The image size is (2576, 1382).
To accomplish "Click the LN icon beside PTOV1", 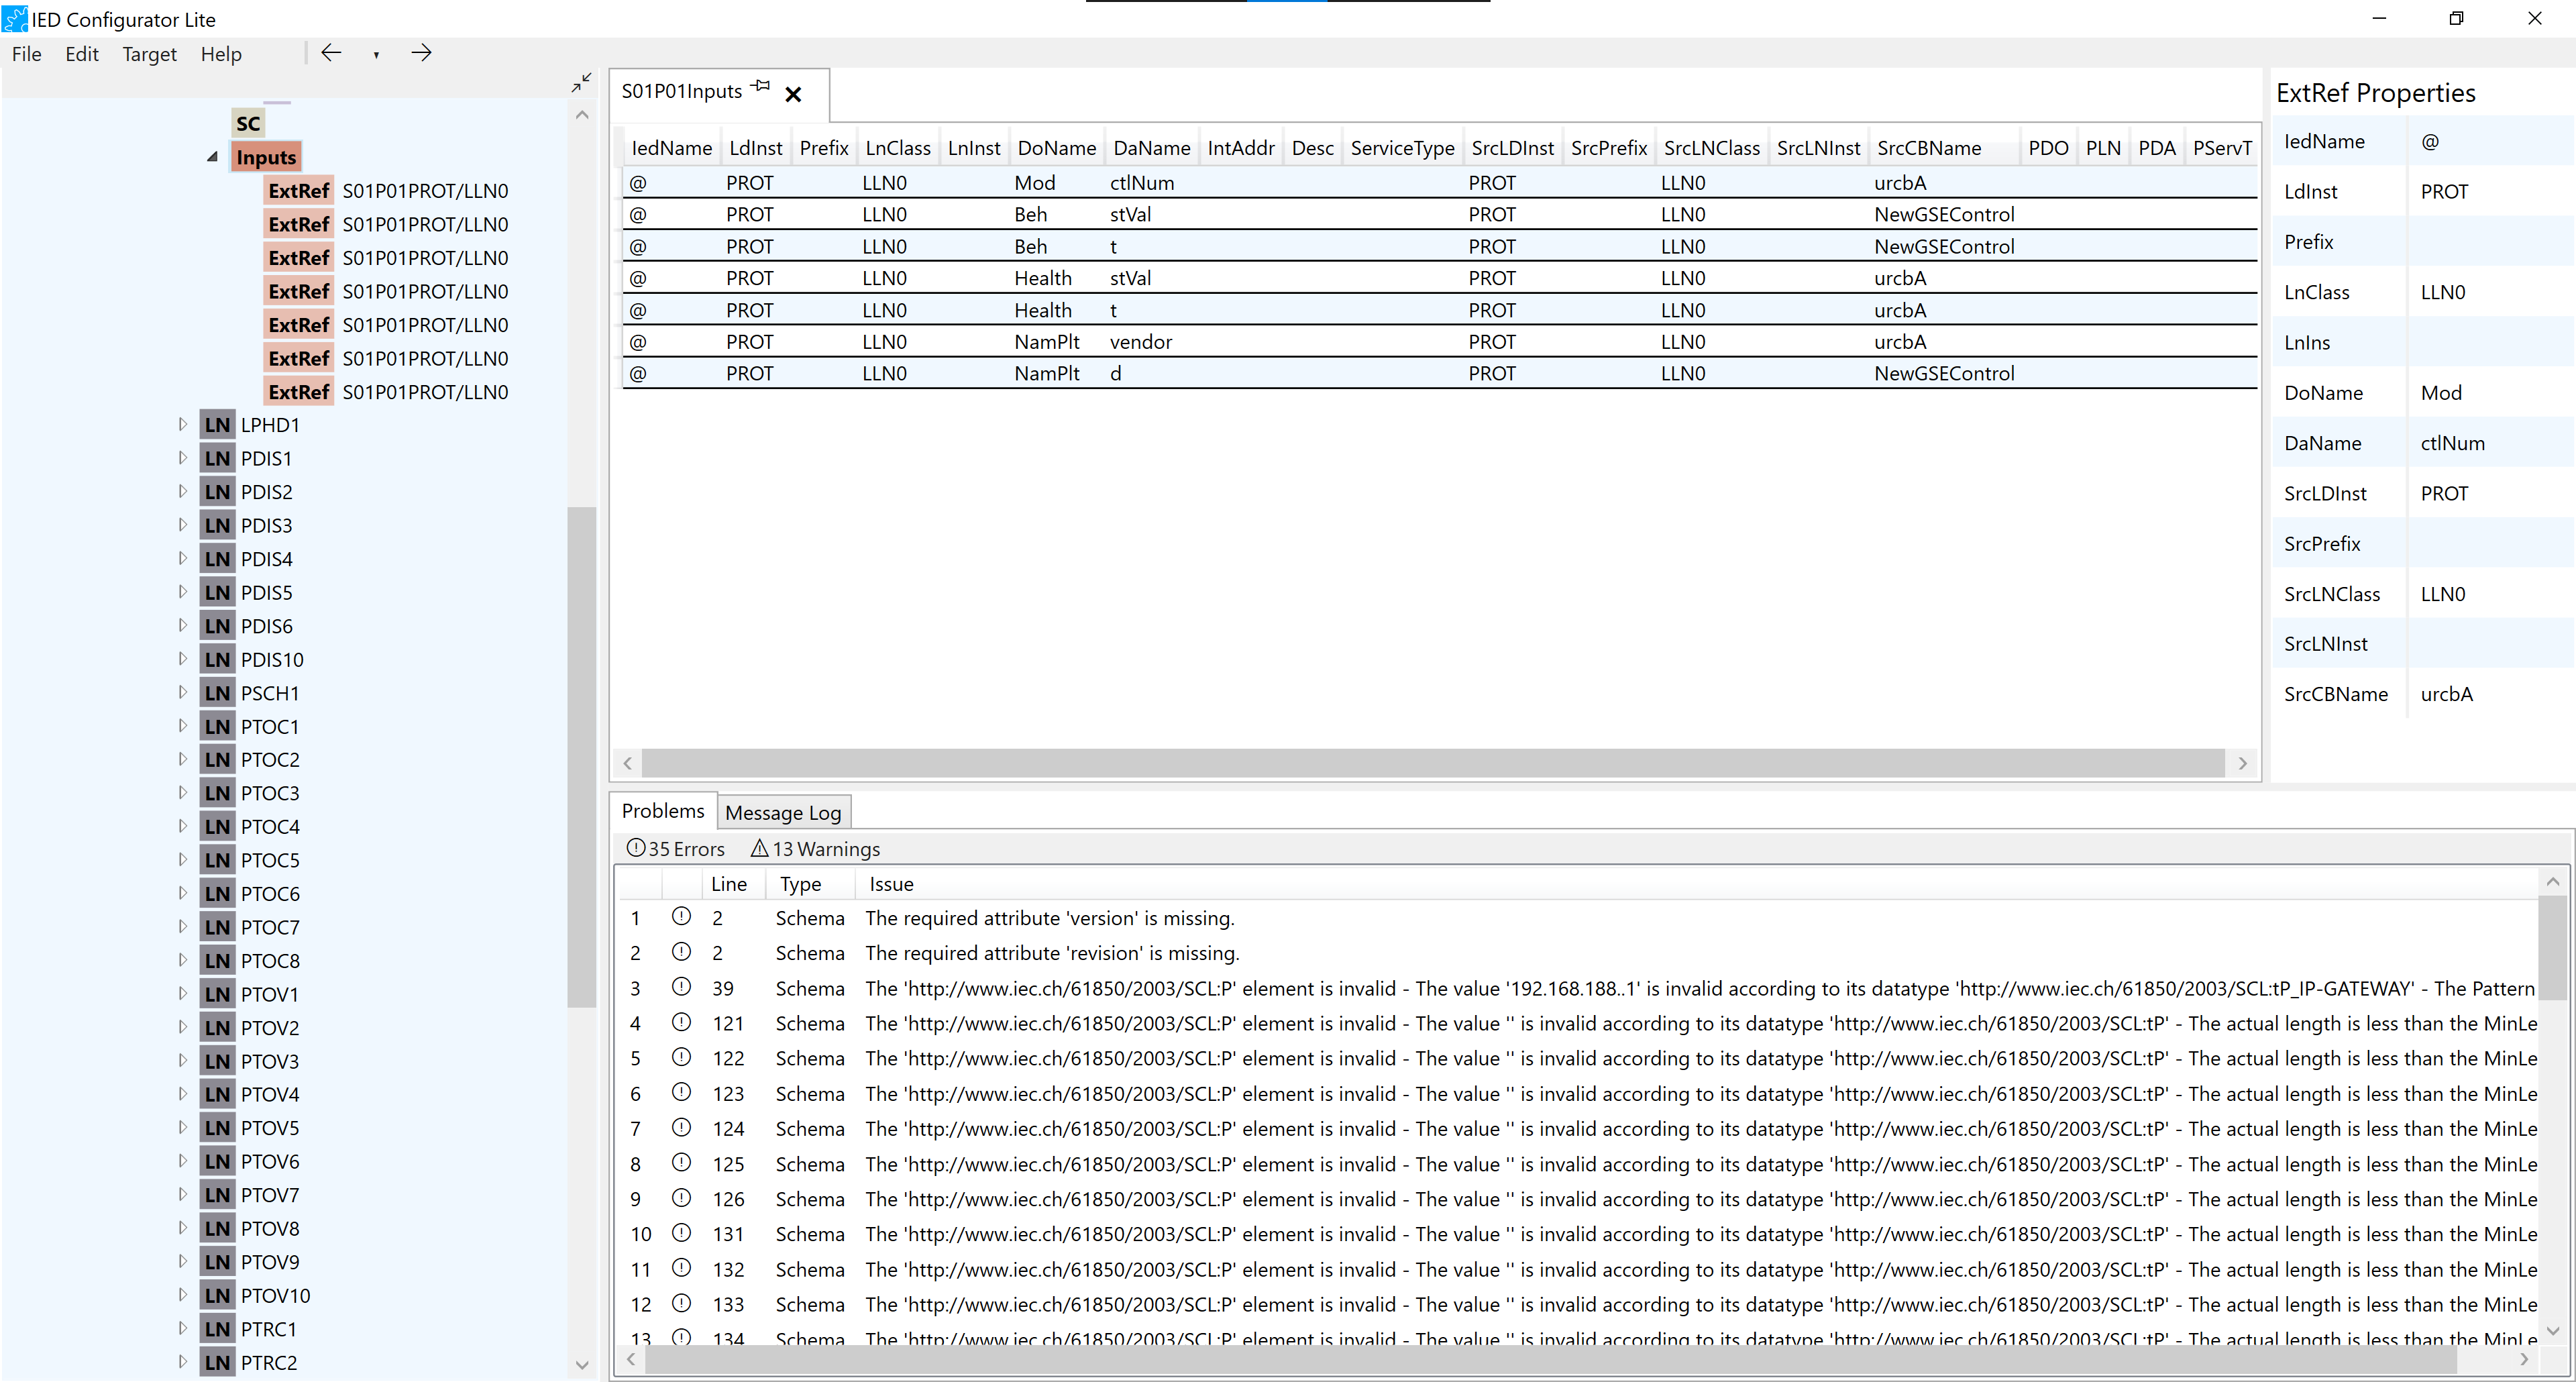I will [x=217, y=994].
